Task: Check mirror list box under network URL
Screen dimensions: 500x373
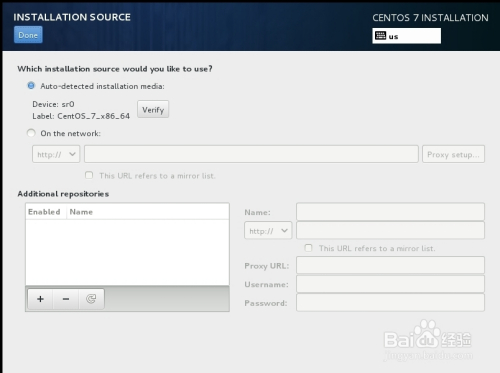Action: pyautogui.click(x=89, y=175)
